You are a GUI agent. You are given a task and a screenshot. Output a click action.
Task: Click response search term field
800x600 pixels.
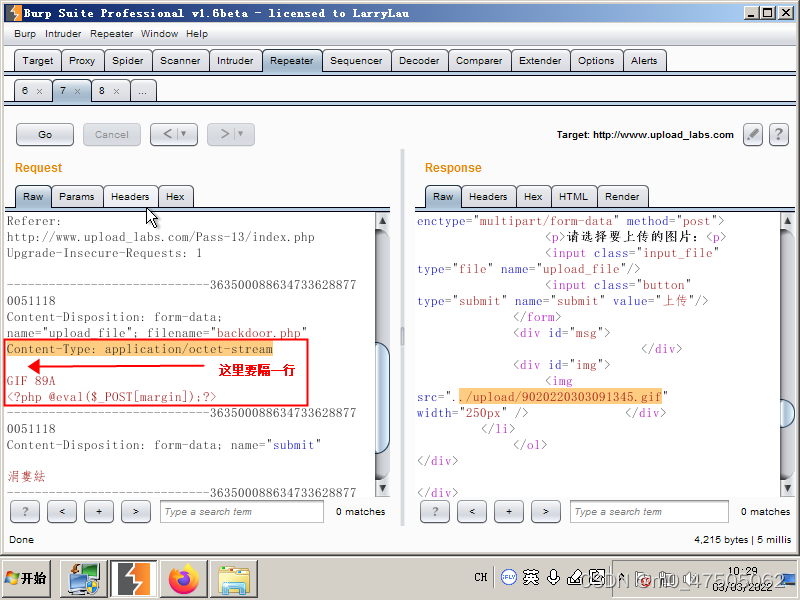(649, 511)
